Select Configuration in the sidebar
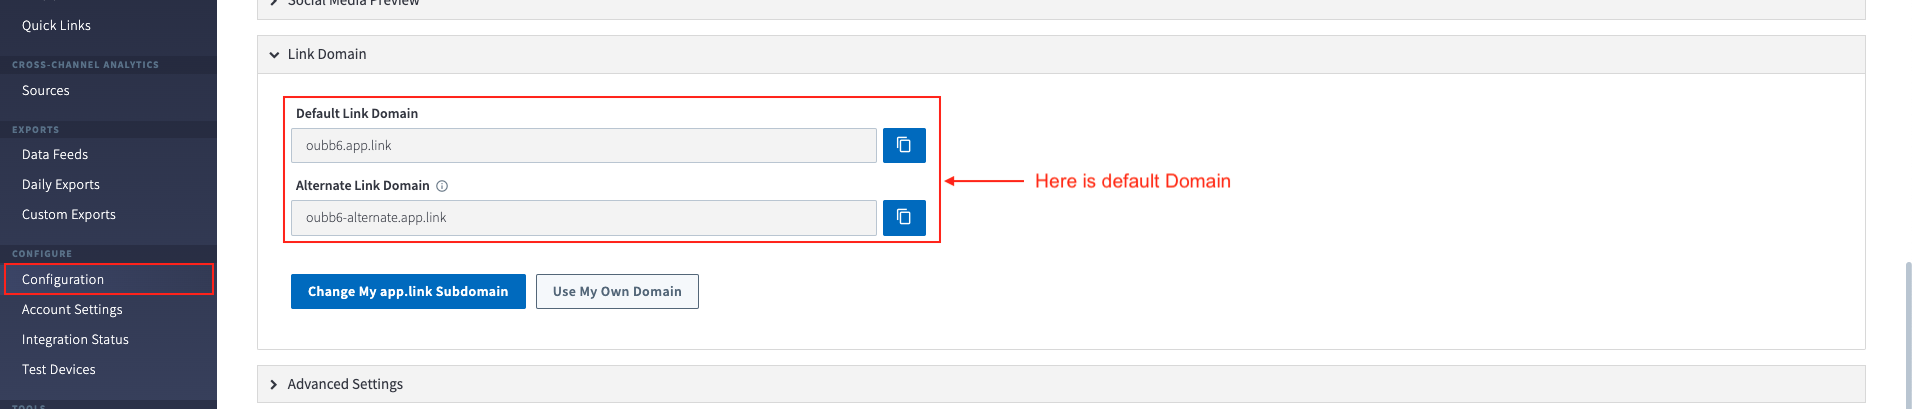 pyautogui.click(x=63, y=279)
